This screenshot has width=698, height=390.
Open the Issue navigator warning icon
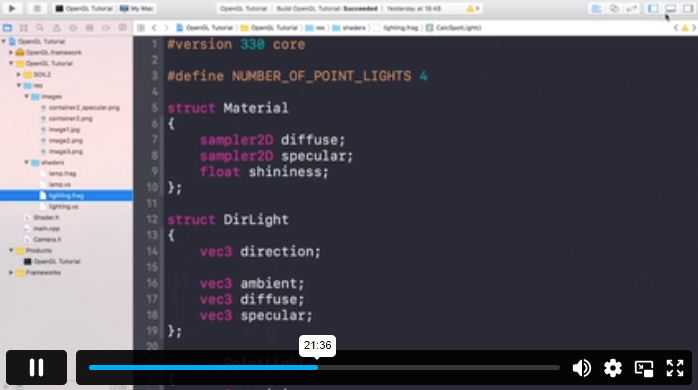(57, 28)
